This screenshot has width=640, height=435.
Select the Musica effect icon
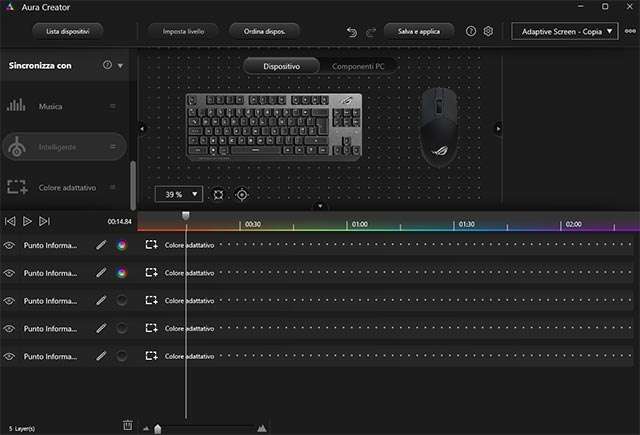click(x=16, y=105)
